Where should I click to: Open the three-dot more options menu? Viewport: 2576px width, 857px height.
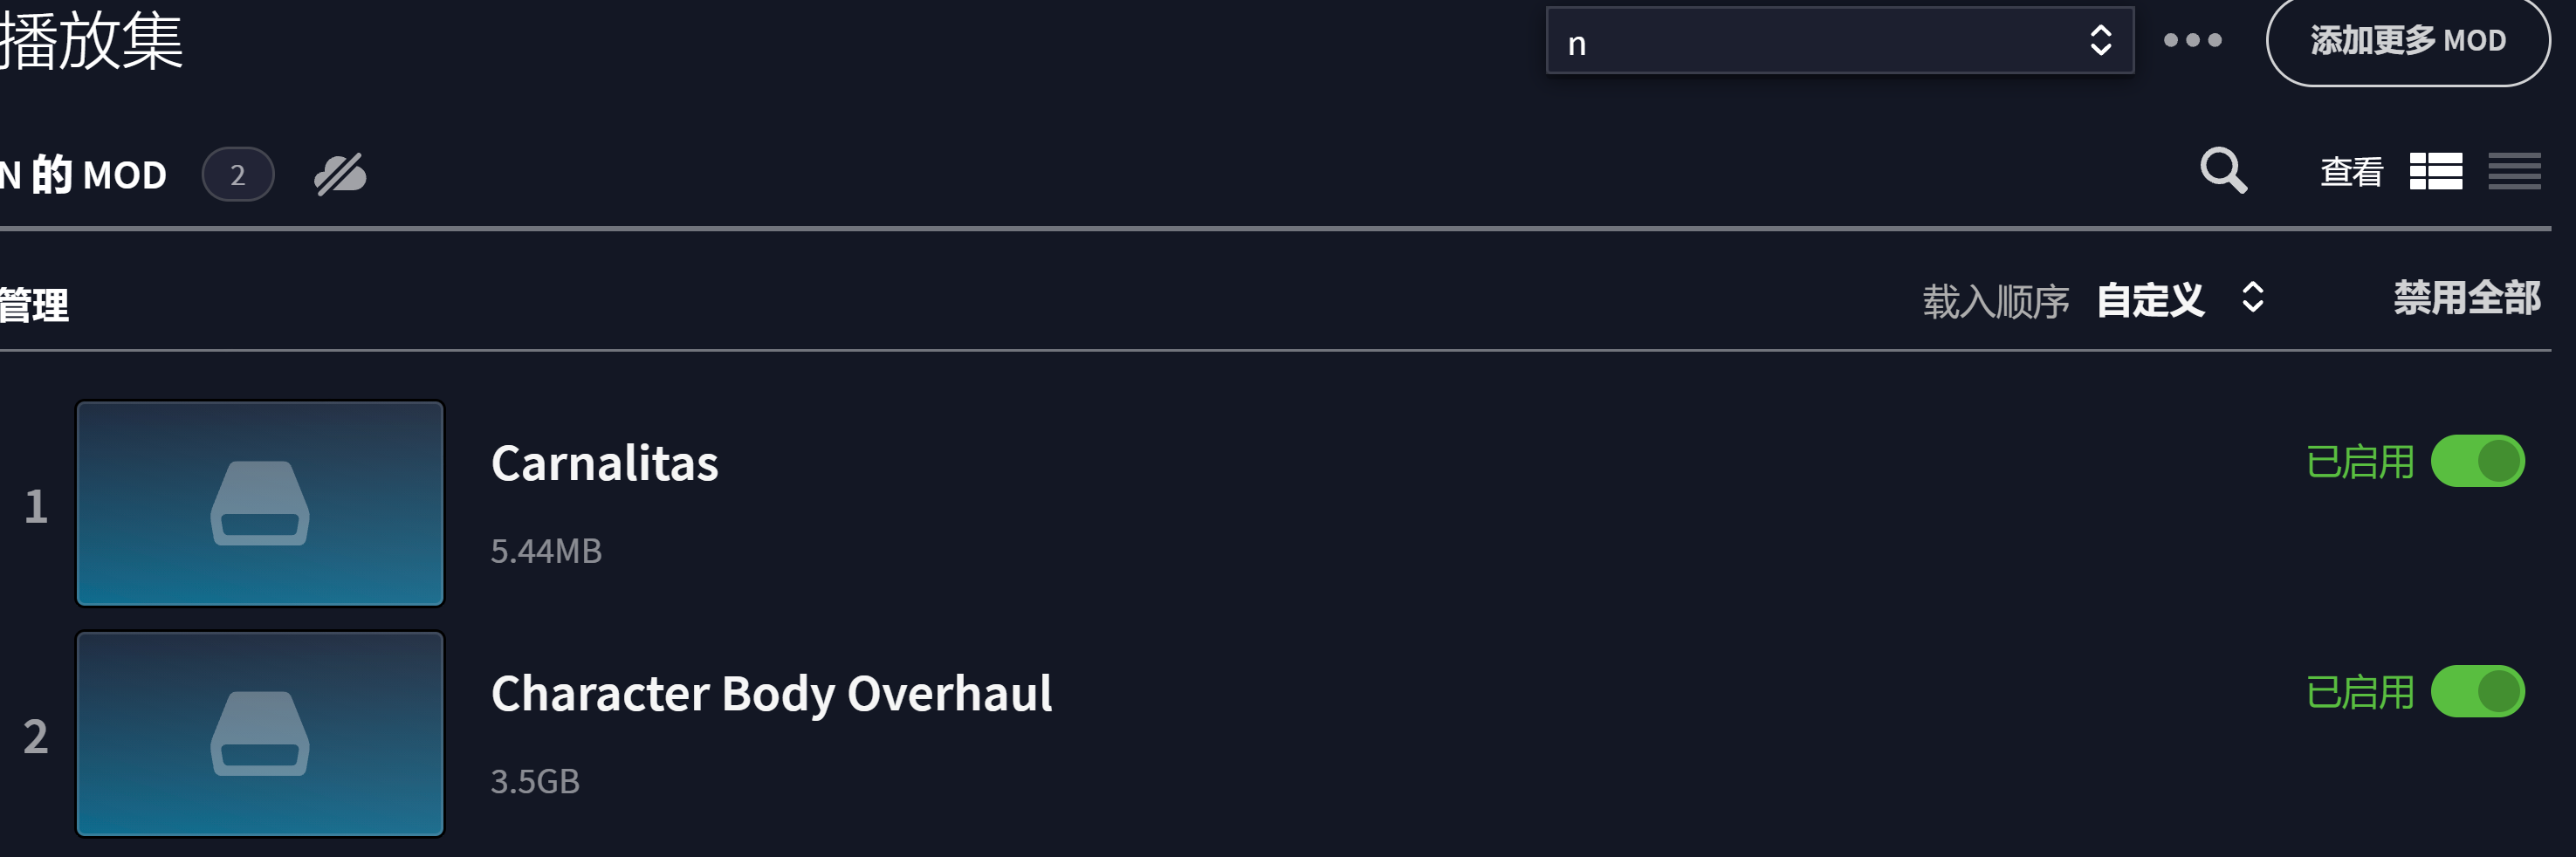coord(2192,40)
